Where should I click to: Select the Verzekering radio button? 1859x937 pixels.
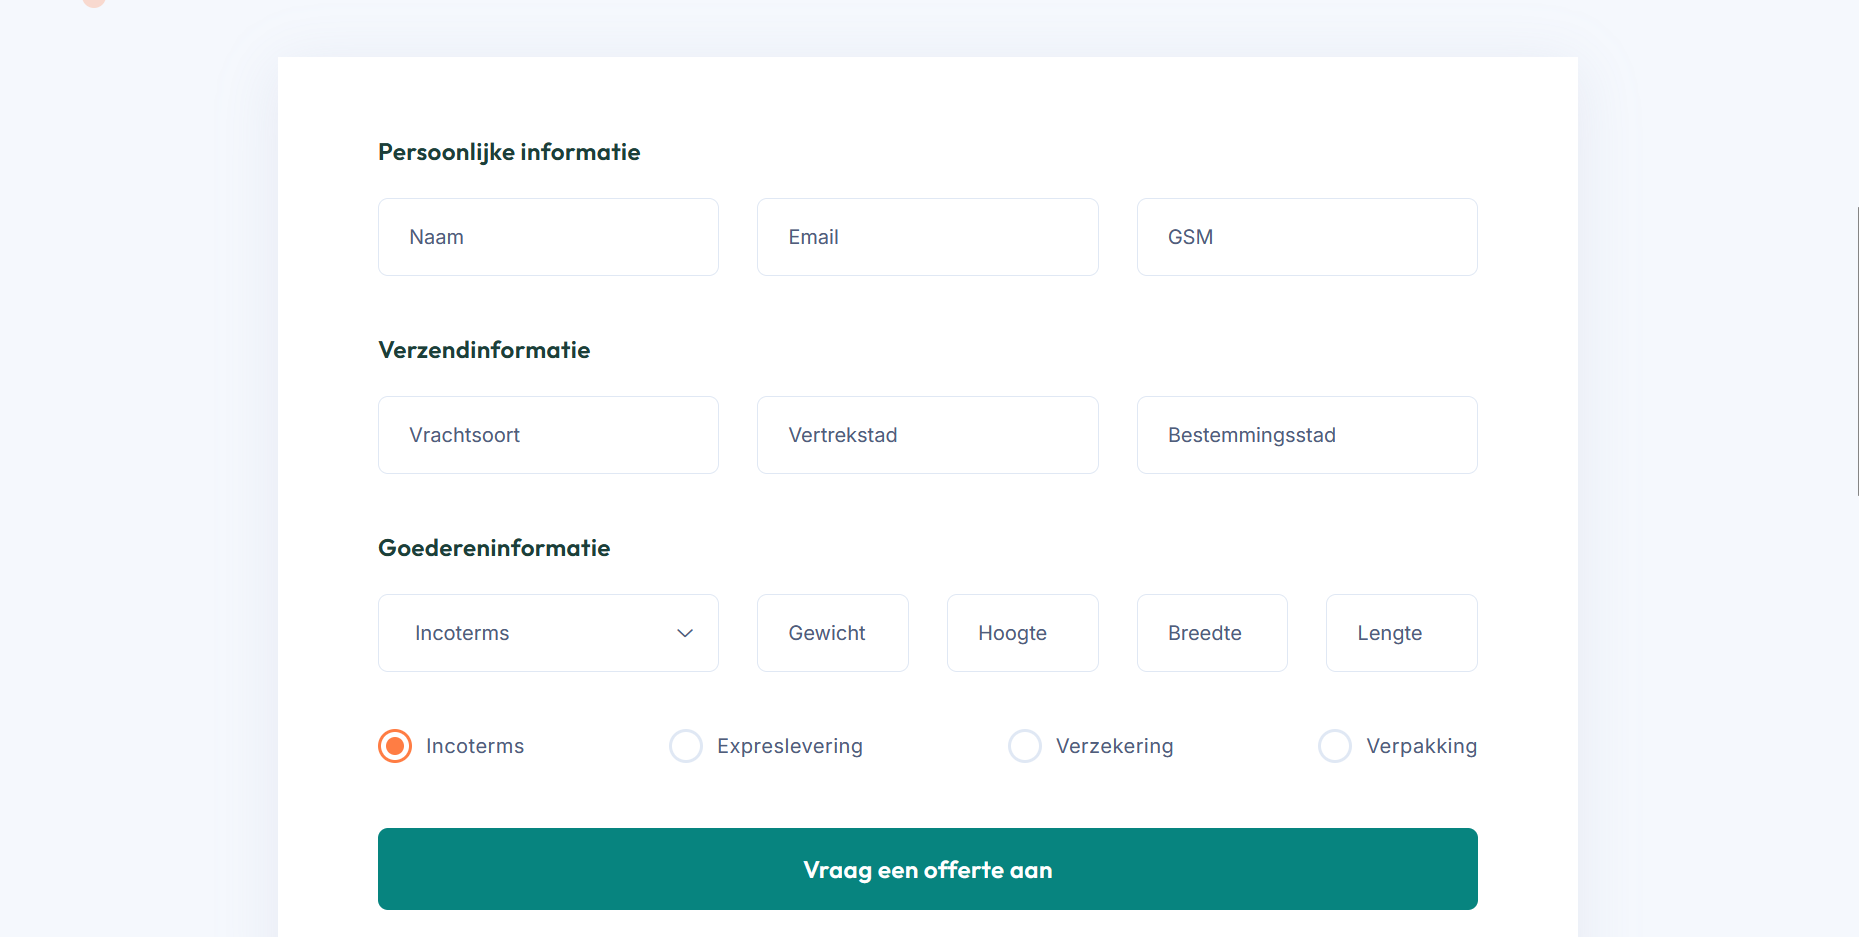pos(1025,746)
